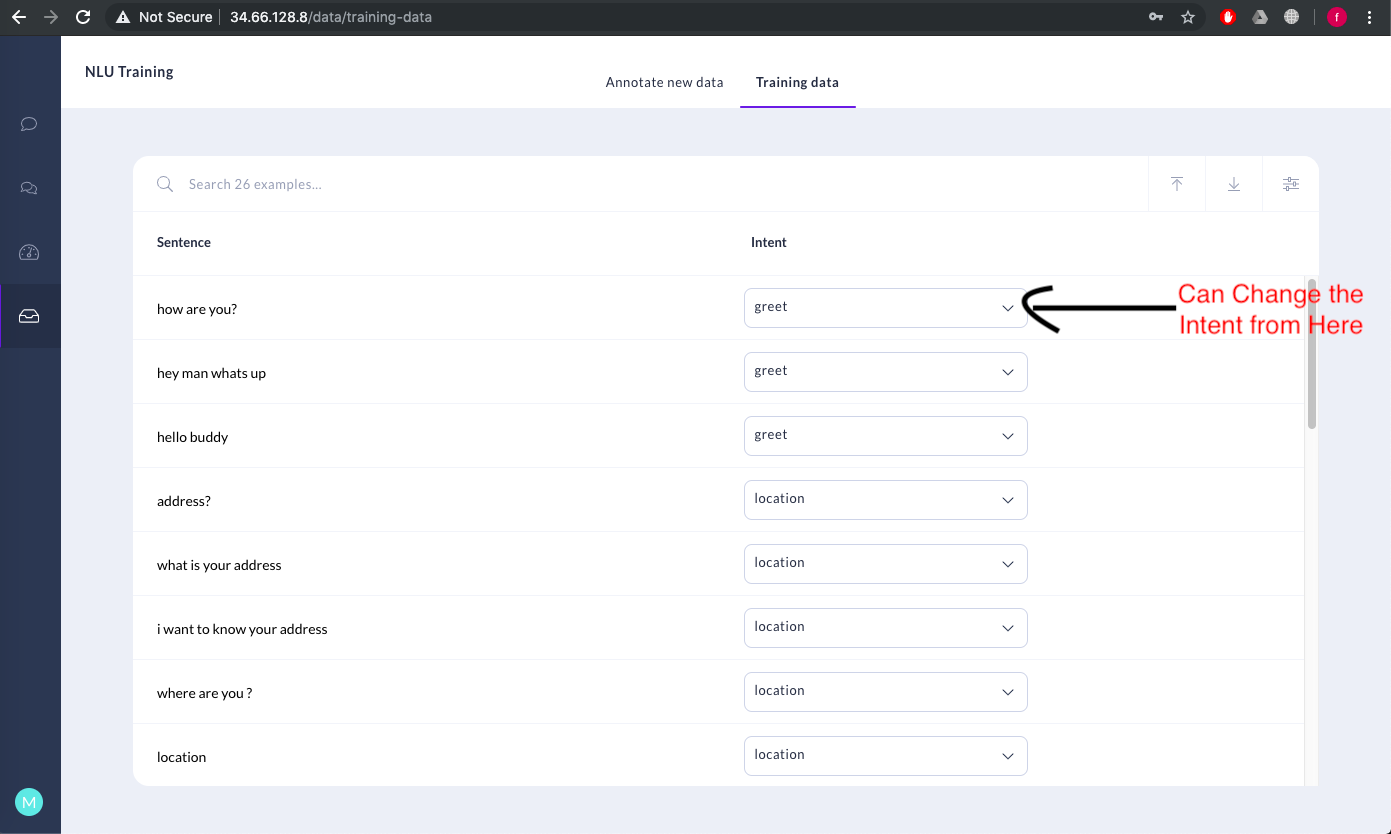Change intent for "what is your address"
The image size is (1391, 834).
click(885, 564)
